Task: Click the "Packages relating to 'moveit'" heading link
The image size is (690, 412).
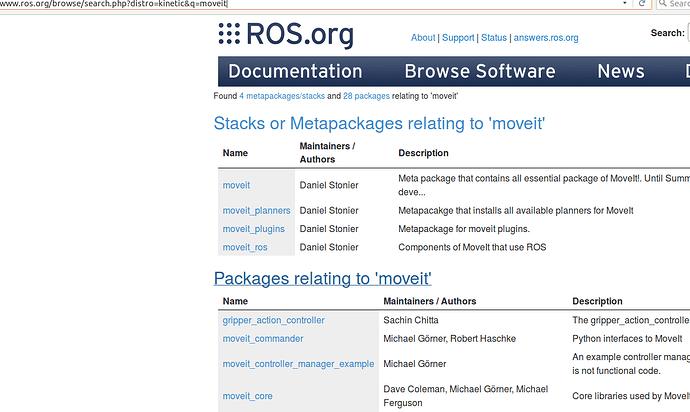Action: [x=323, y=279]
